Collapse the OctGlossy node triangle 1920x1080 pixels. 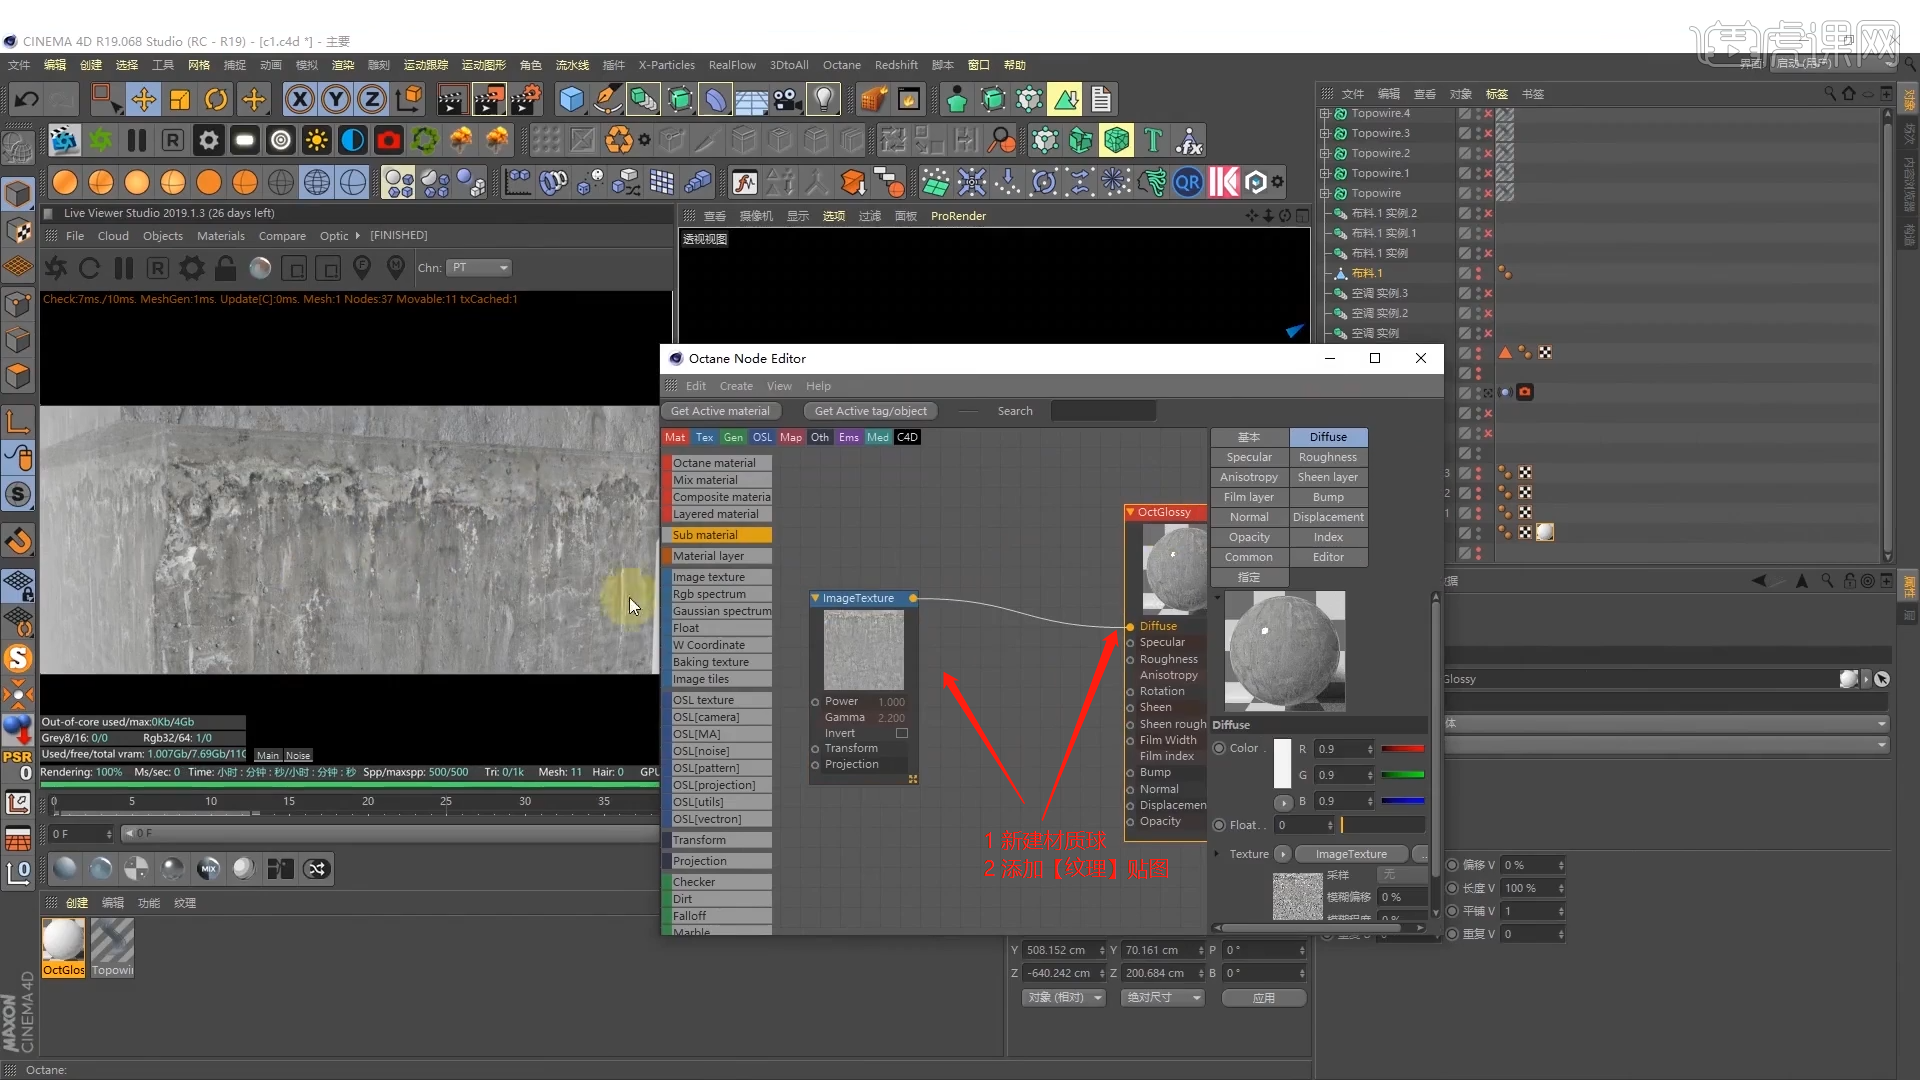(x=1131, y=512)
